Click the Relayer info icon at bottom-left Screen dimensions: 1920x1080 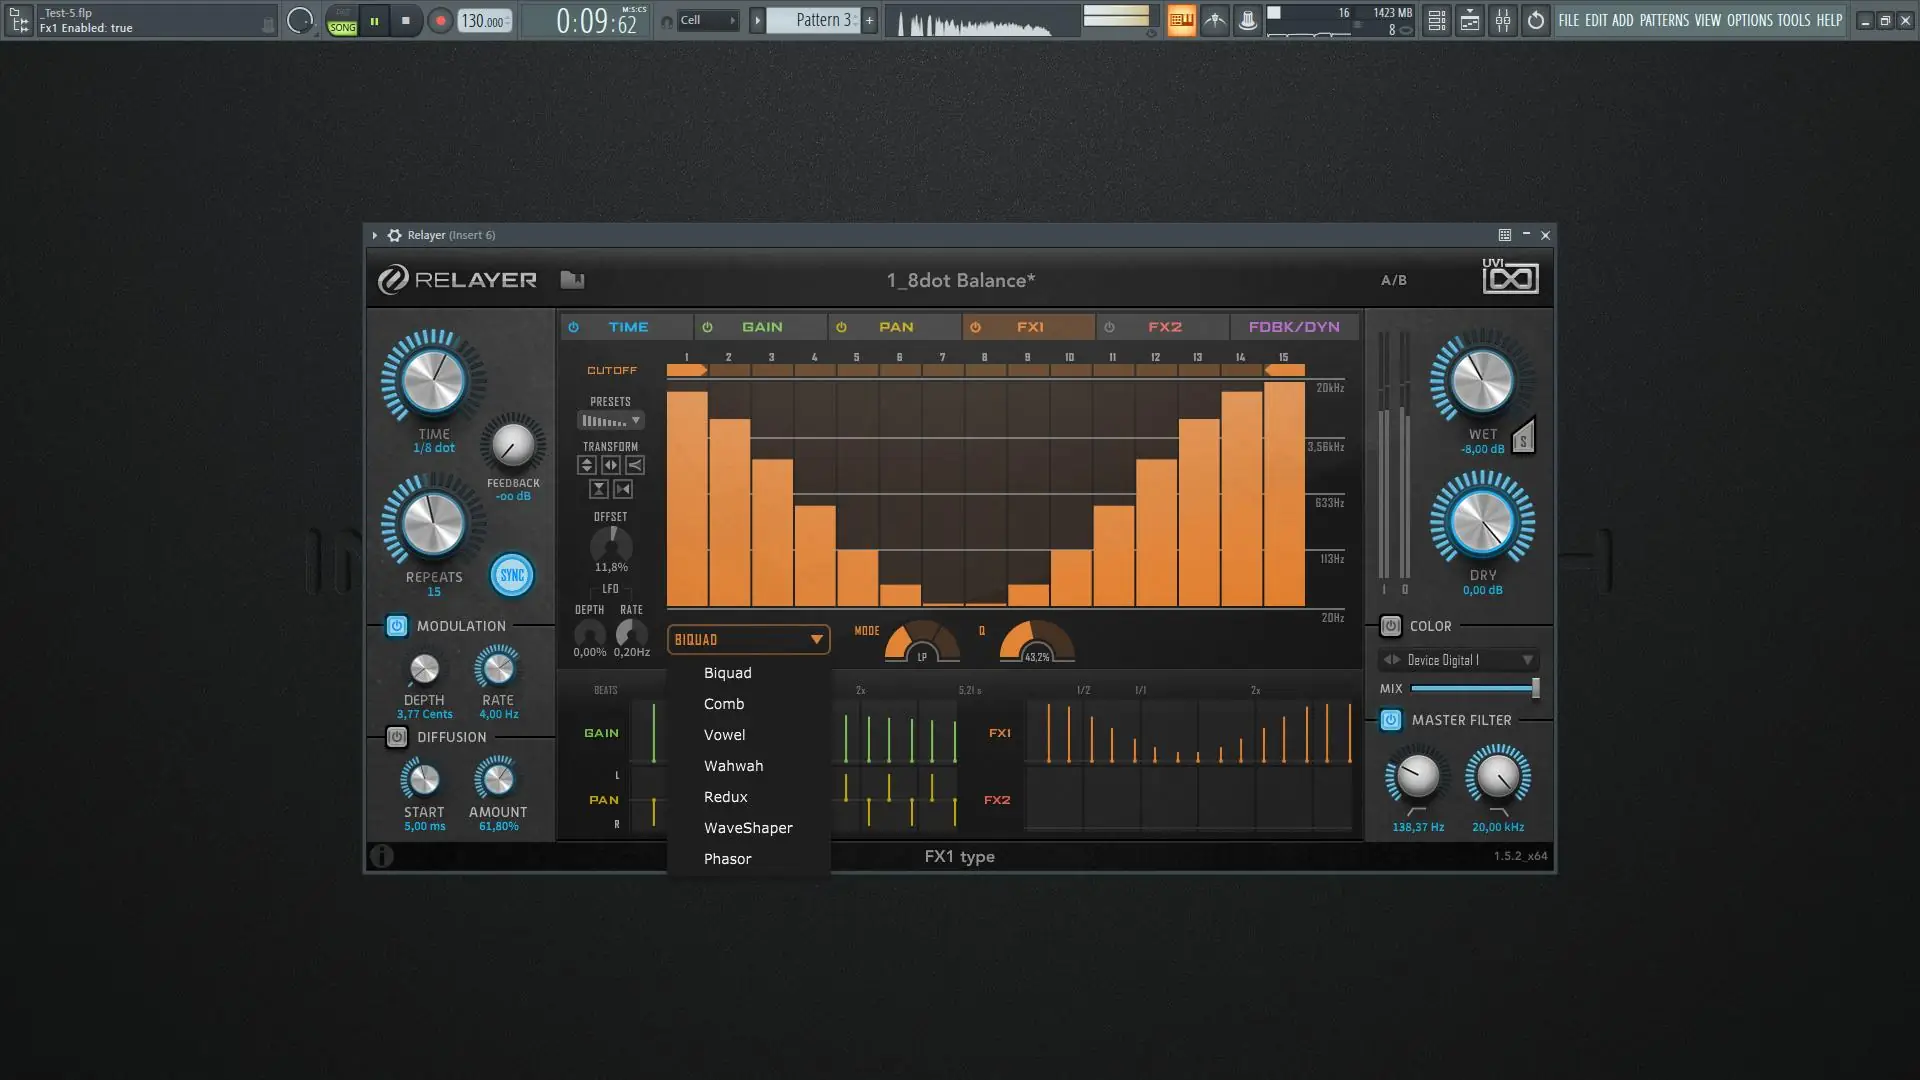click(382, 856)
